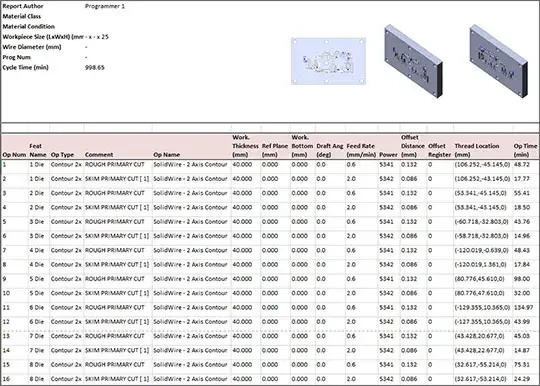Select the 5 Die cell in row 9
This screenshot has width=540, height=386.
(x=37, y=279)
